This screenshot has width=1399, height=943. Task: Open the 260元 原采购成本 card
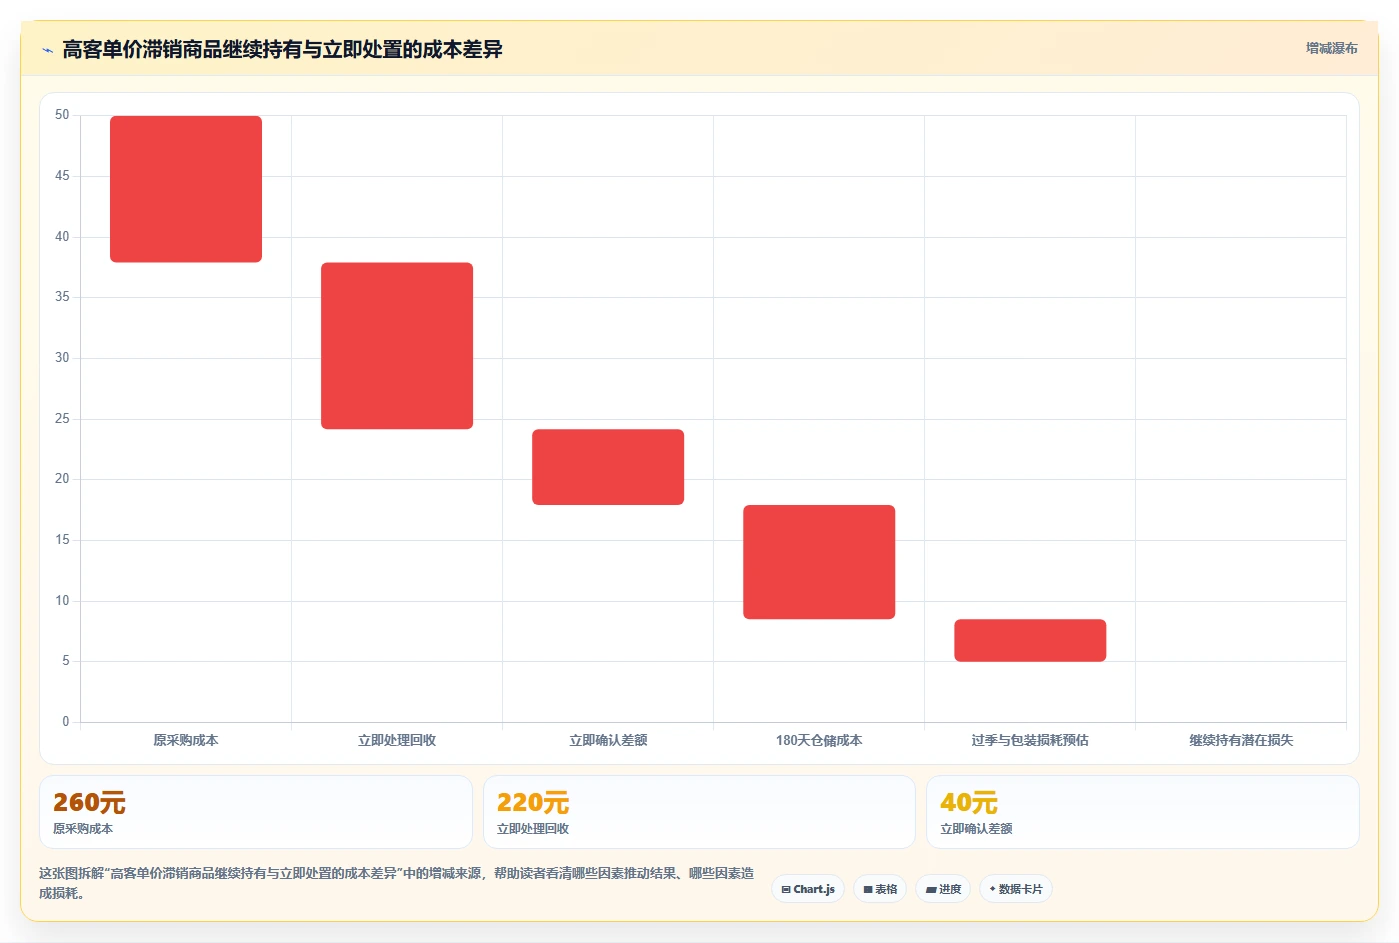(256, 812)
